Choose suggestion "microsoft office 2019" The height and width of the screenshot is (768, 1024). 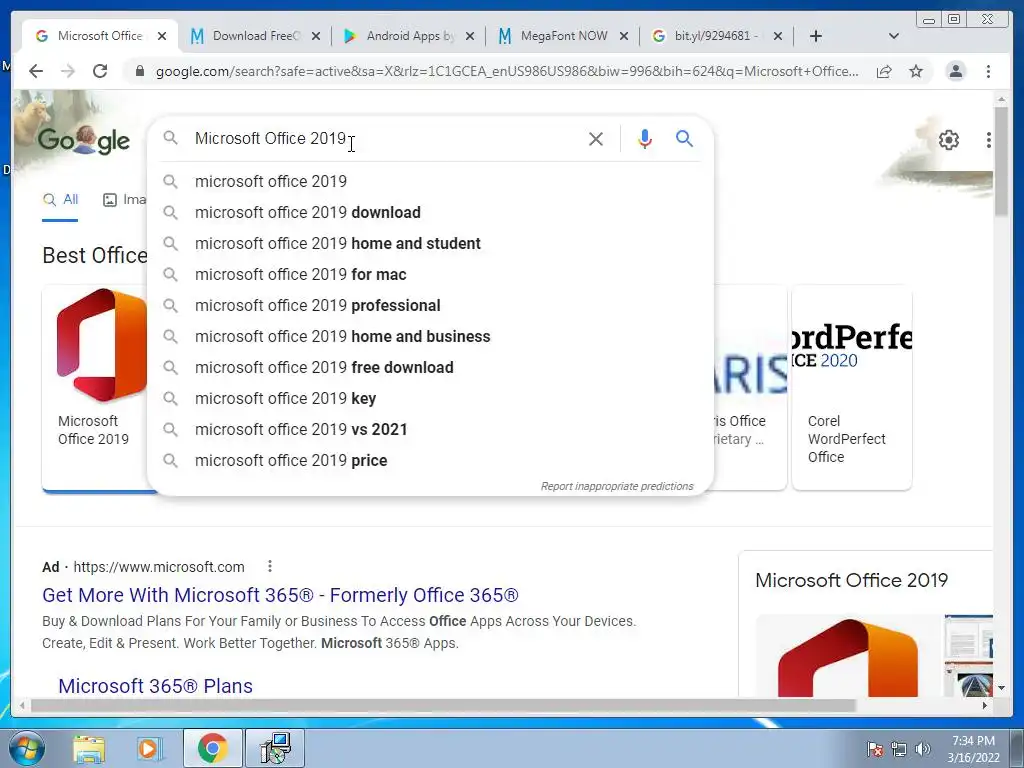coord(430,182)
